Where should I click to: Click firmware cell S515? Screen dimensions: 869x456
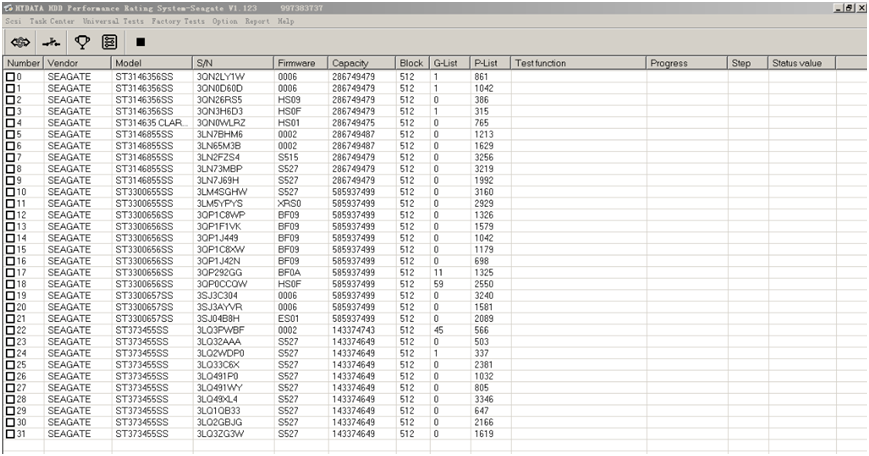288,157
